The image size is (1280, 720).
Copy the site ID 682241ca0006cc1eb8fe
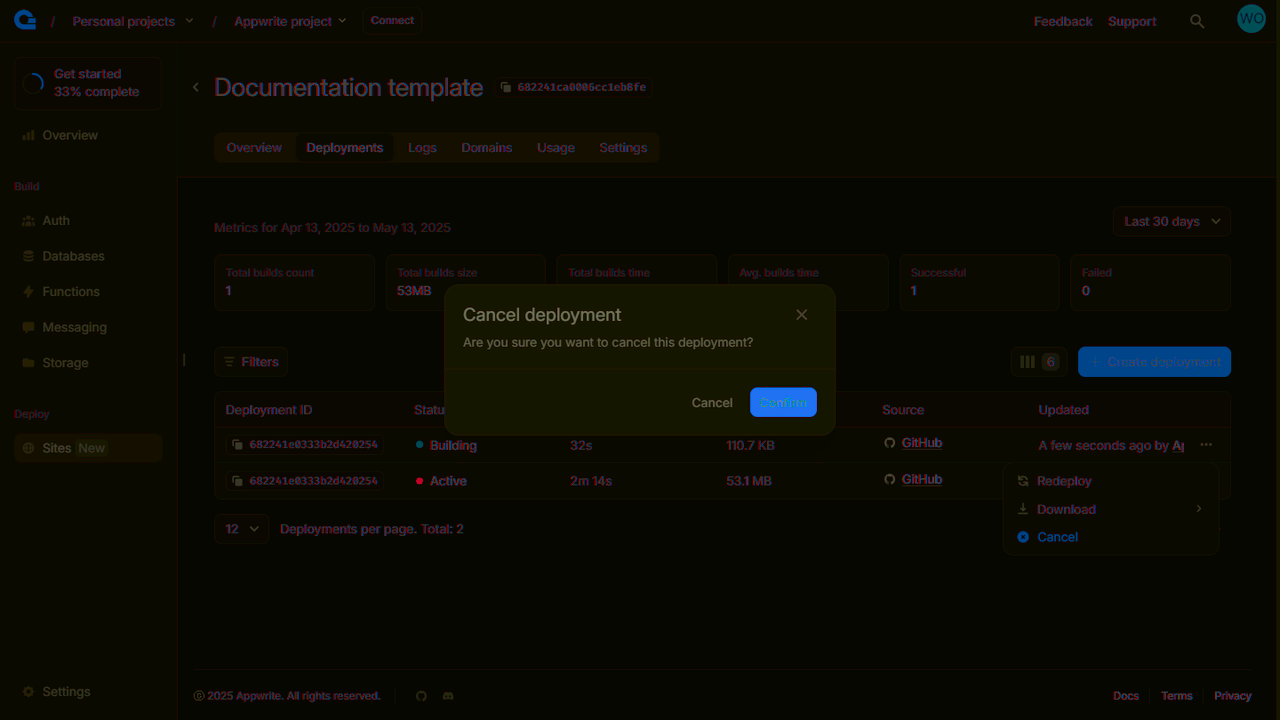point(574,88)
